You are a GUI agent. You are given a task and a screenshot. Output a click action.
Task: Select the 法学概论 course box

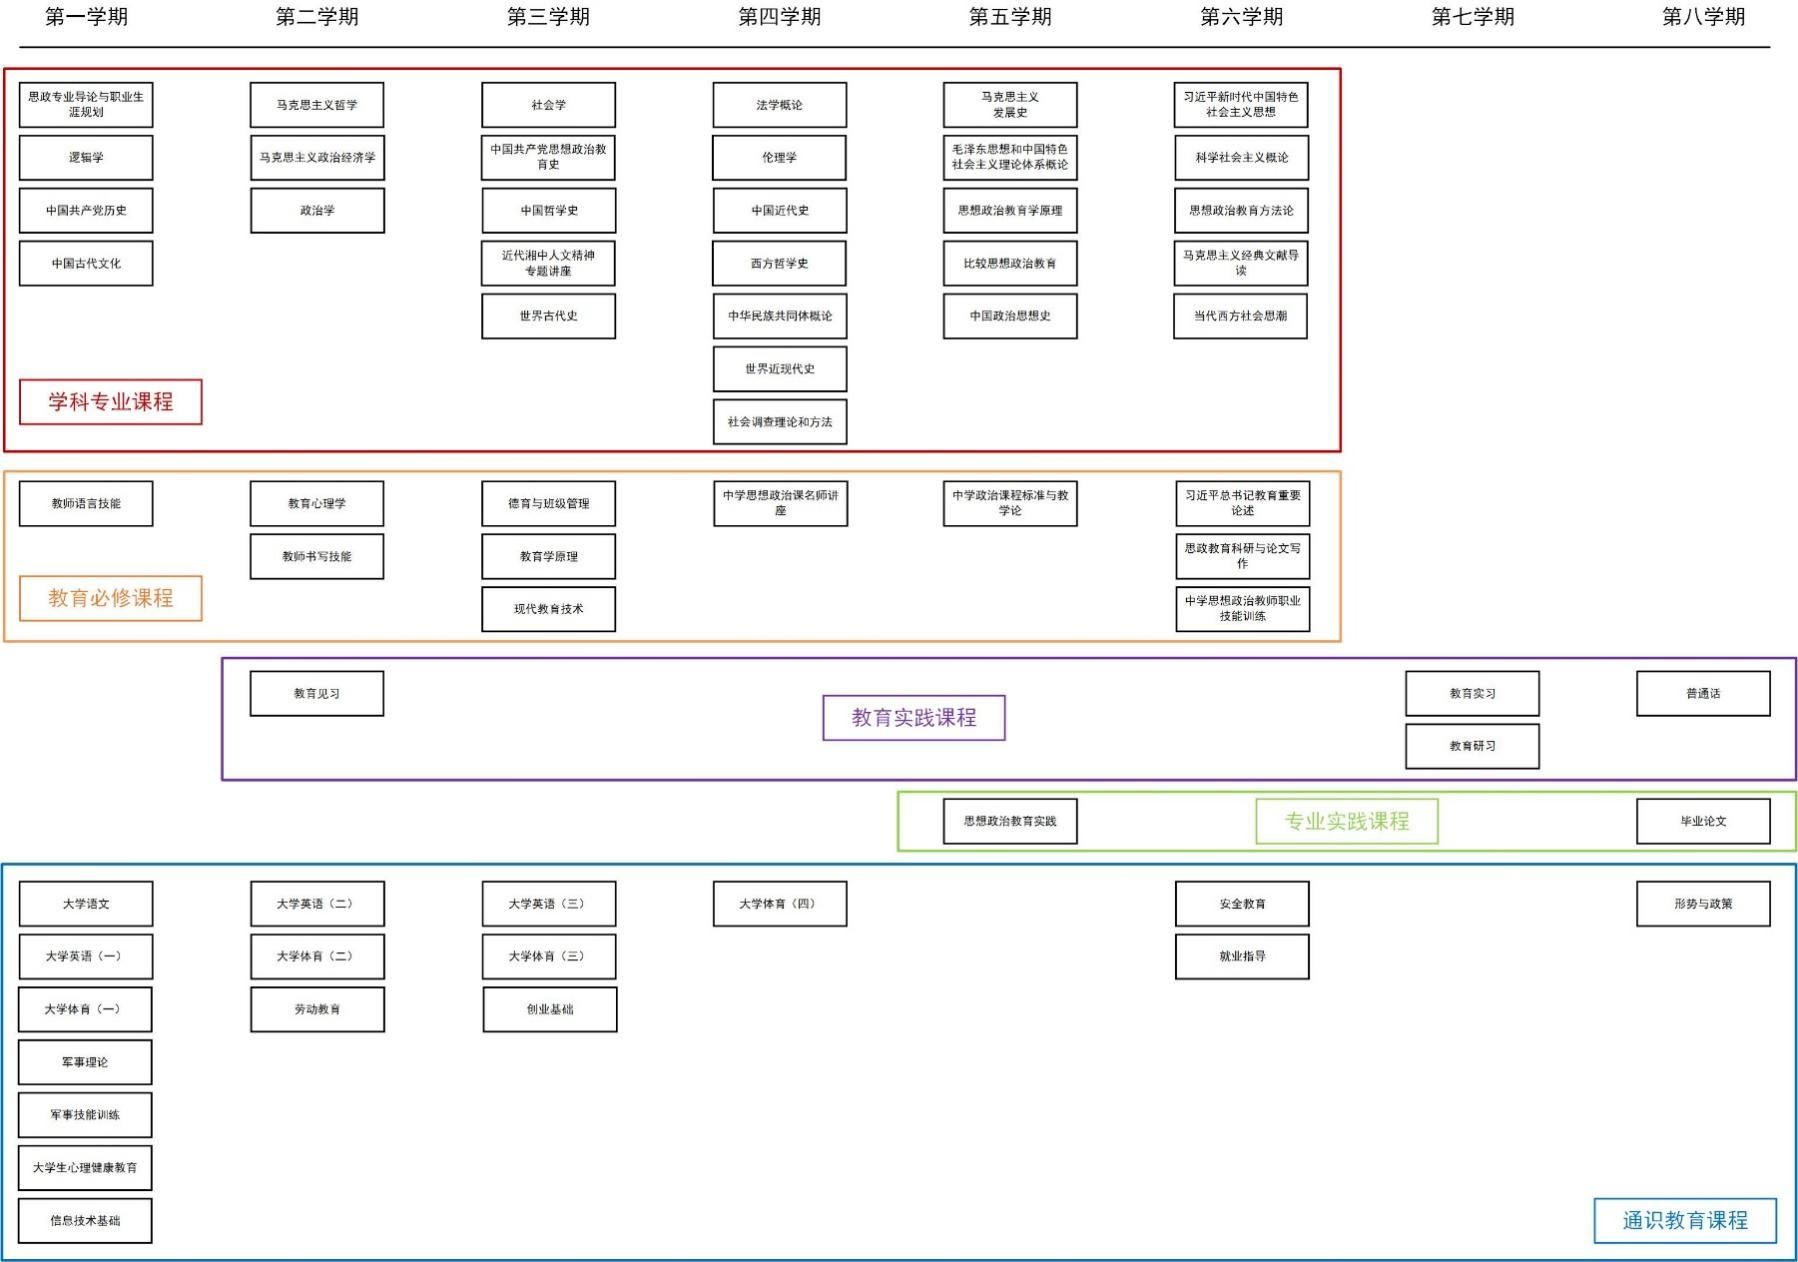[x=779, y=105]
